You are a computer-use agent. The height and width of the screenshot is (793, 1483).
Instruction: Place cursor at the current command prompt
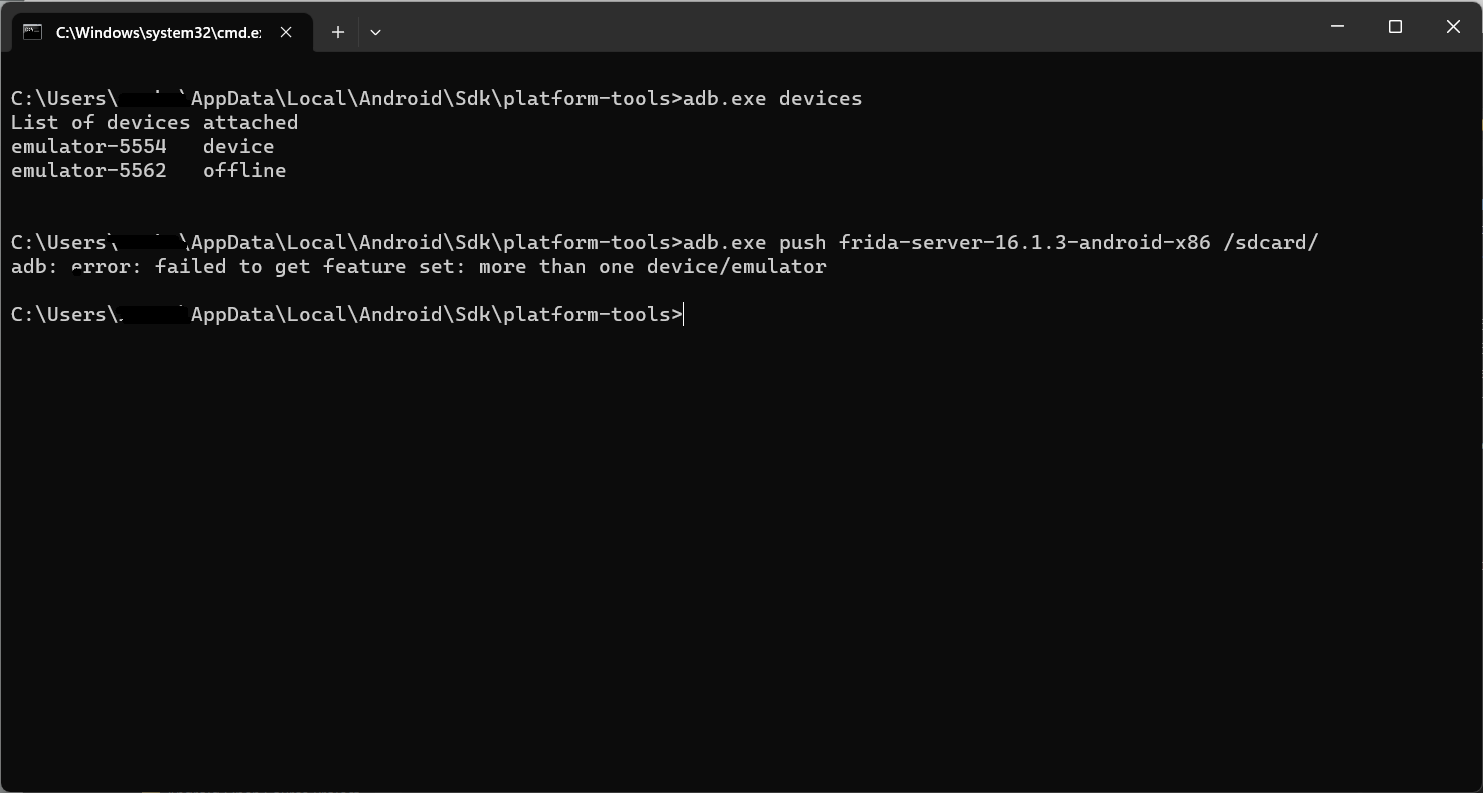(684, 314)
